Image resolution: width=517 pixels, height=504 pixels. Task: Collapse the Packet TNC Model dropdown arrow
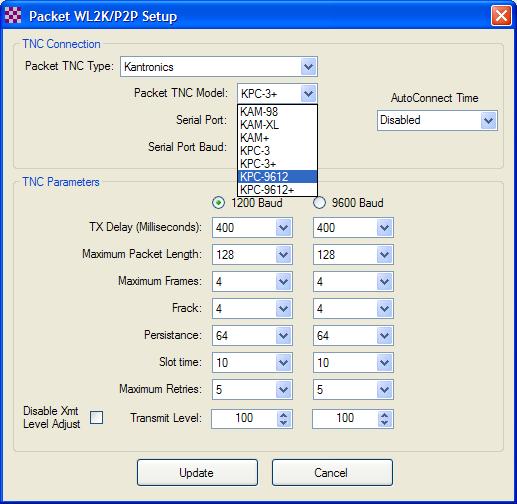pos(308,94)
